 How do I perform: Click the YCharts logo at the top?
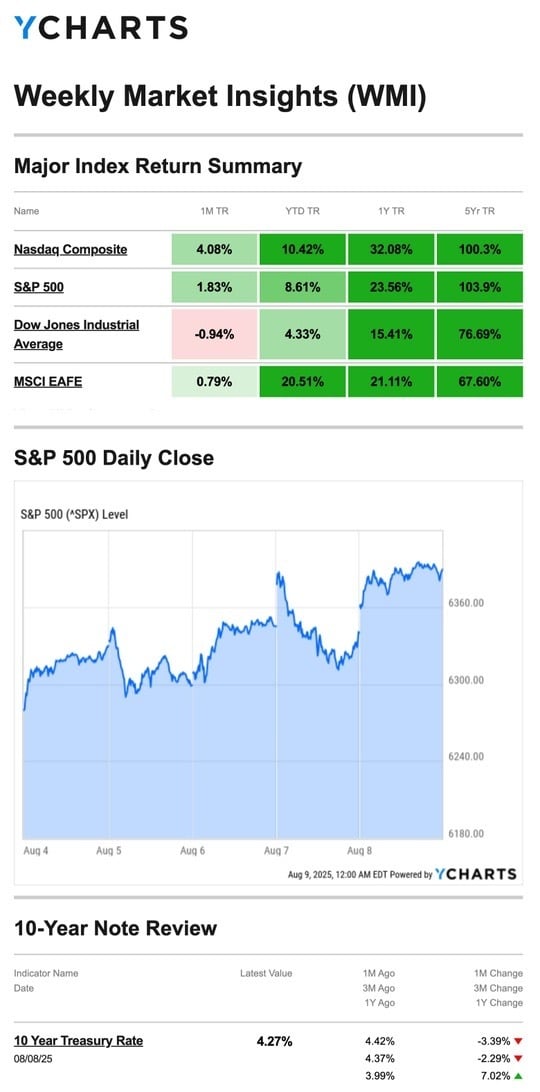tap(101, 27)
